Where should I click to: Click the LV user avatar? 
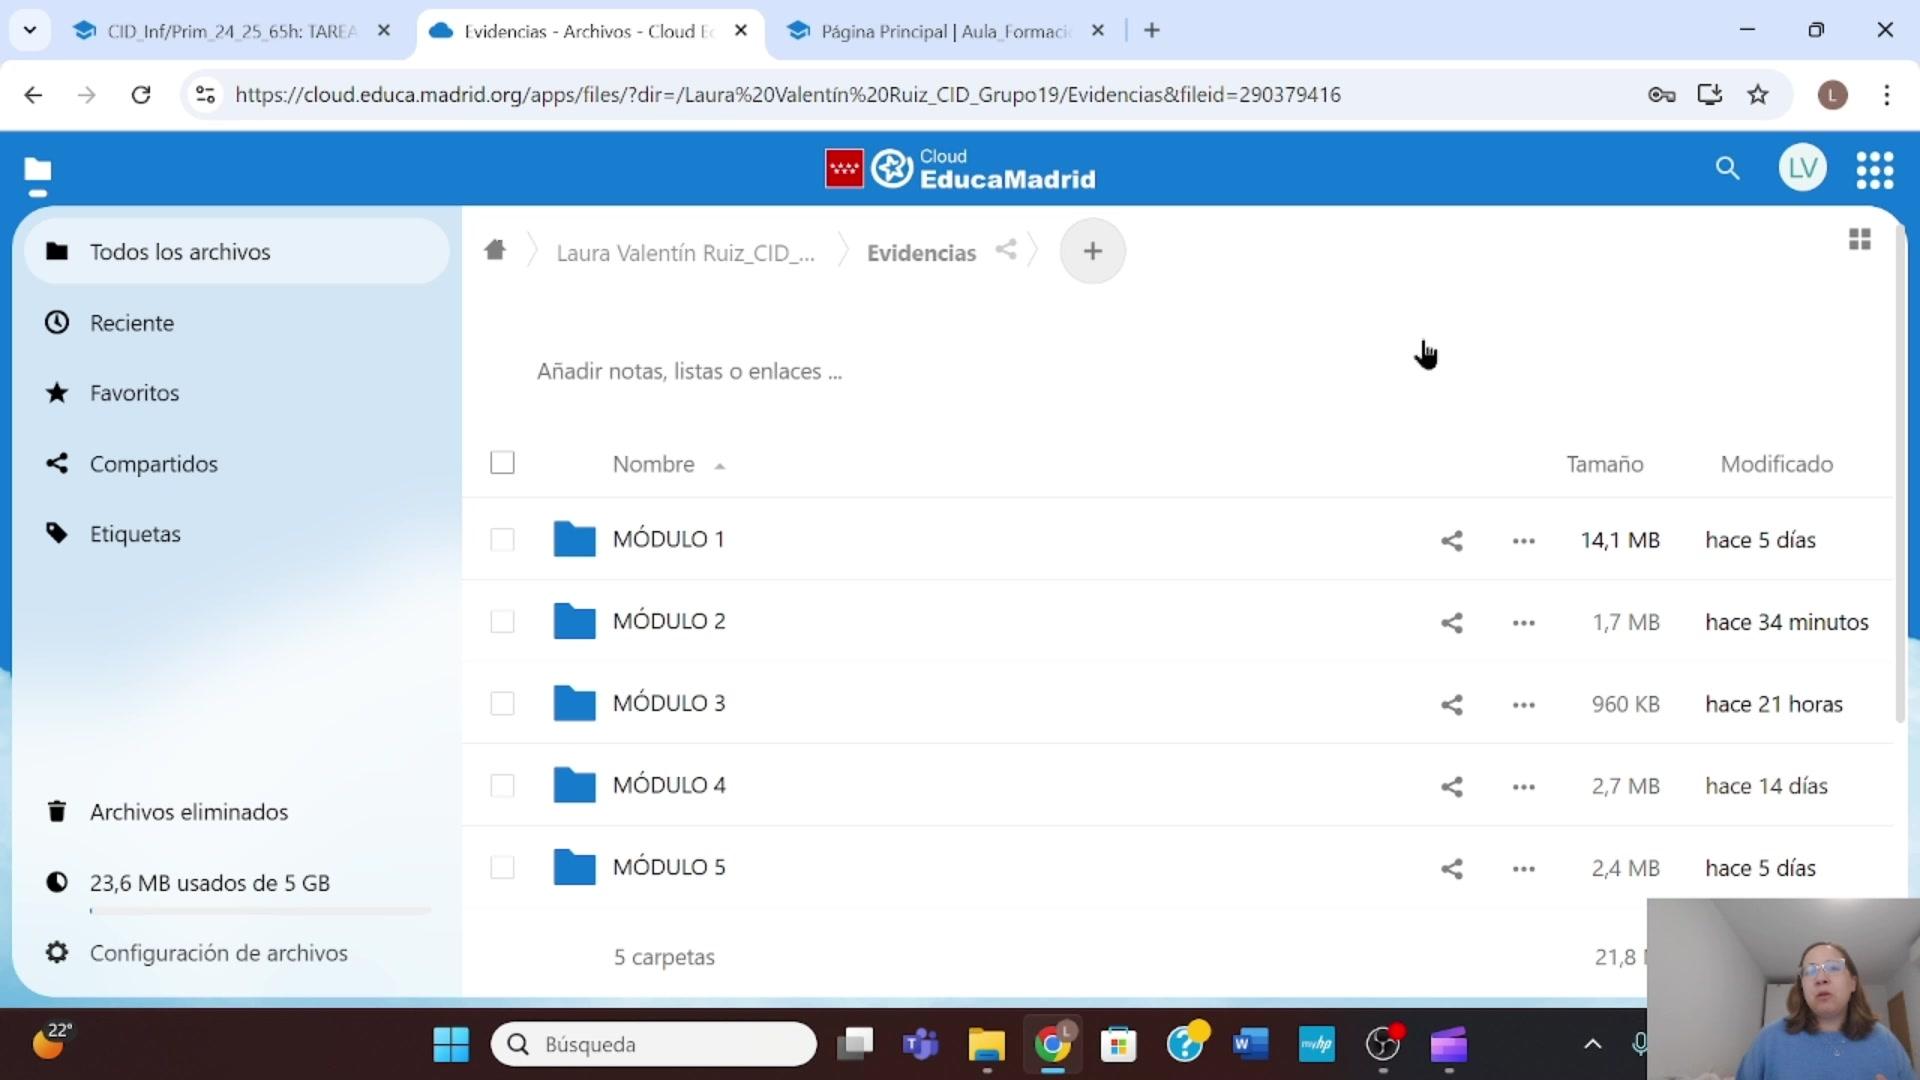pyautogui.click(x=1802, y=168)
